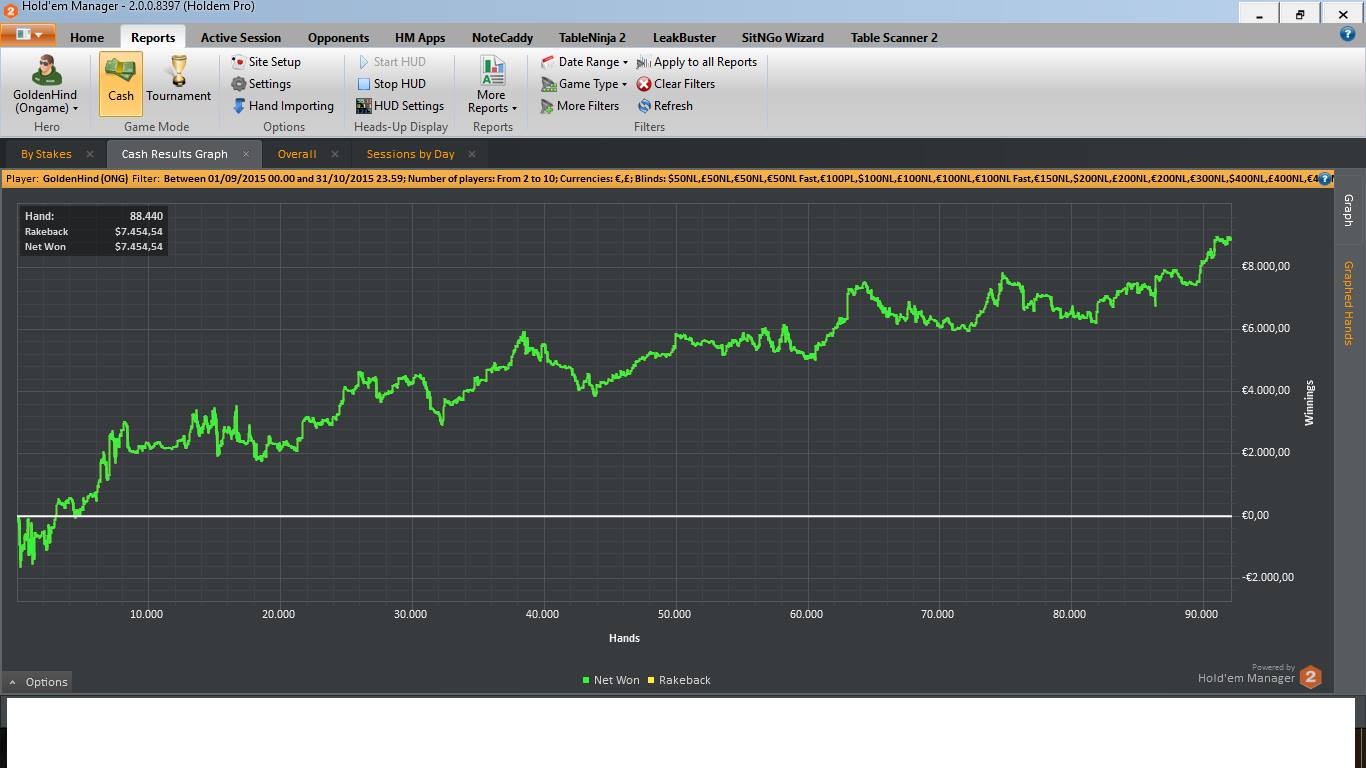The height and width of the screenshot is (768, 1366).
Task: Open the Opponents ribbon tab
Action: click(x=338, y=37)
